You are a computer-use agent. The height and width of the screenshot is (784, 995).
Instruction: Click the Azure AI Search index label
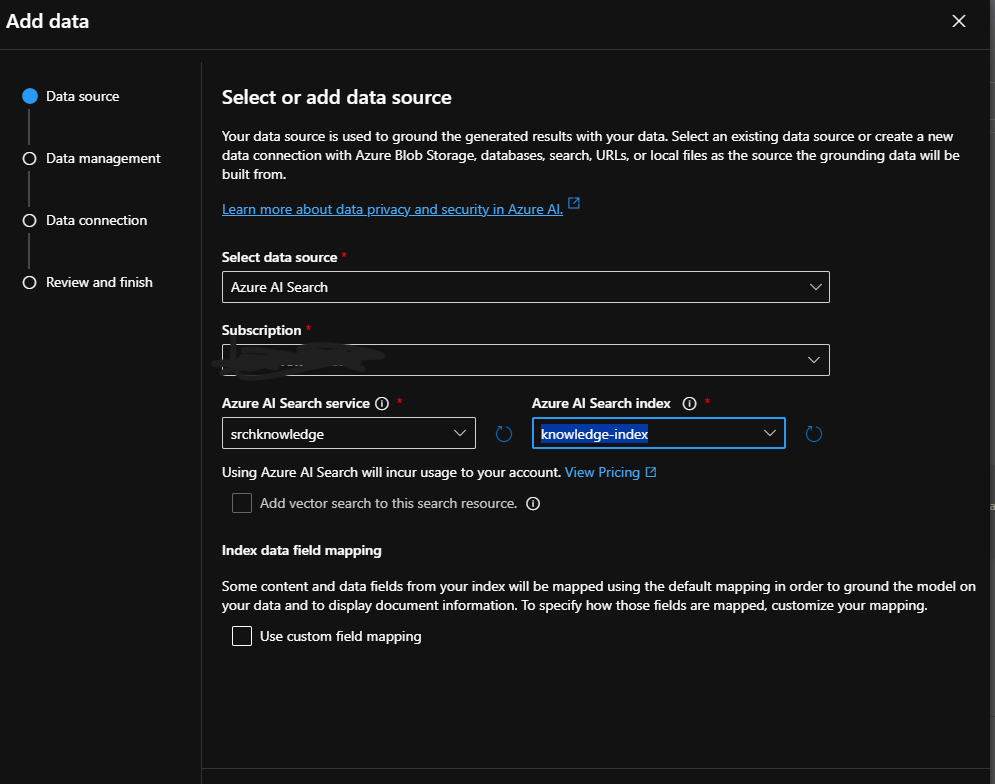(601, 403)
